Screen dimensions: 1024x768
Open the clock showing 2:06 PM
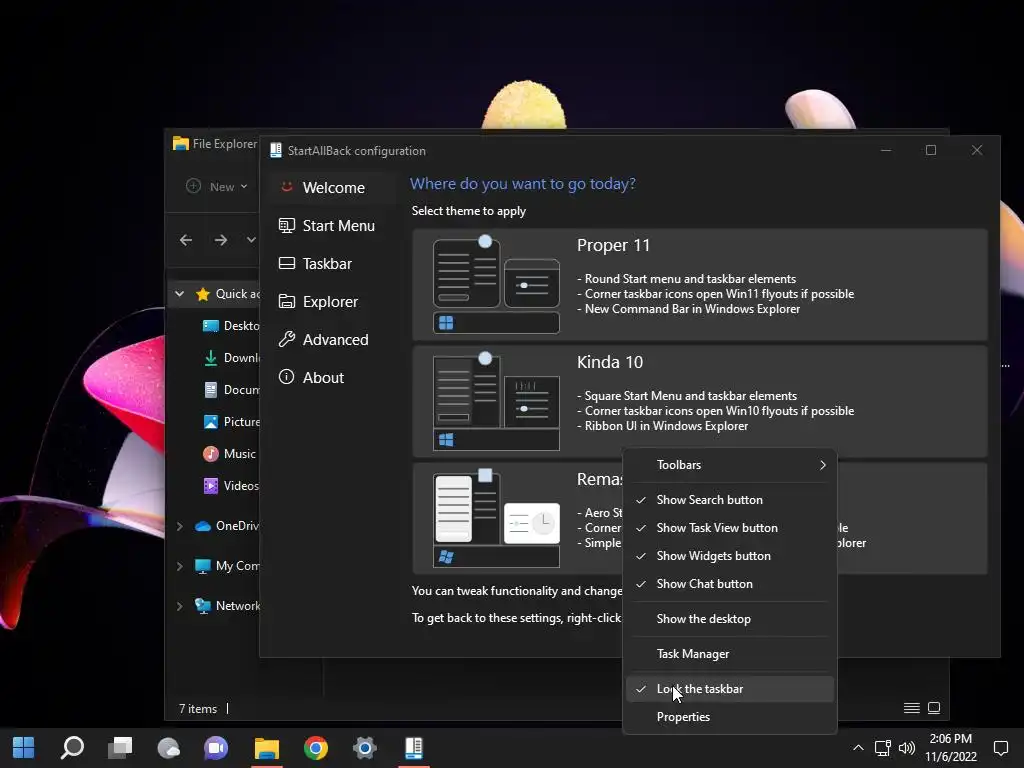pos(951,748)
